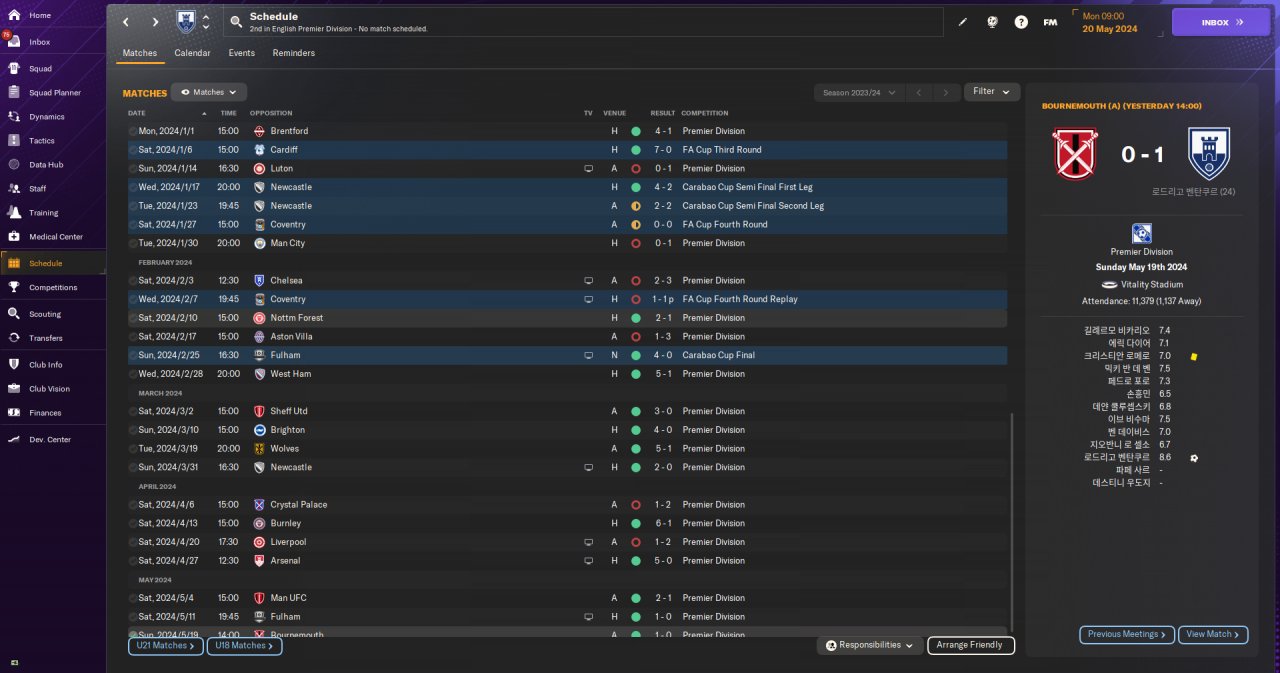Open U18 Matches
Screen dimensions: 1280x673
click(x=244, y=646)
